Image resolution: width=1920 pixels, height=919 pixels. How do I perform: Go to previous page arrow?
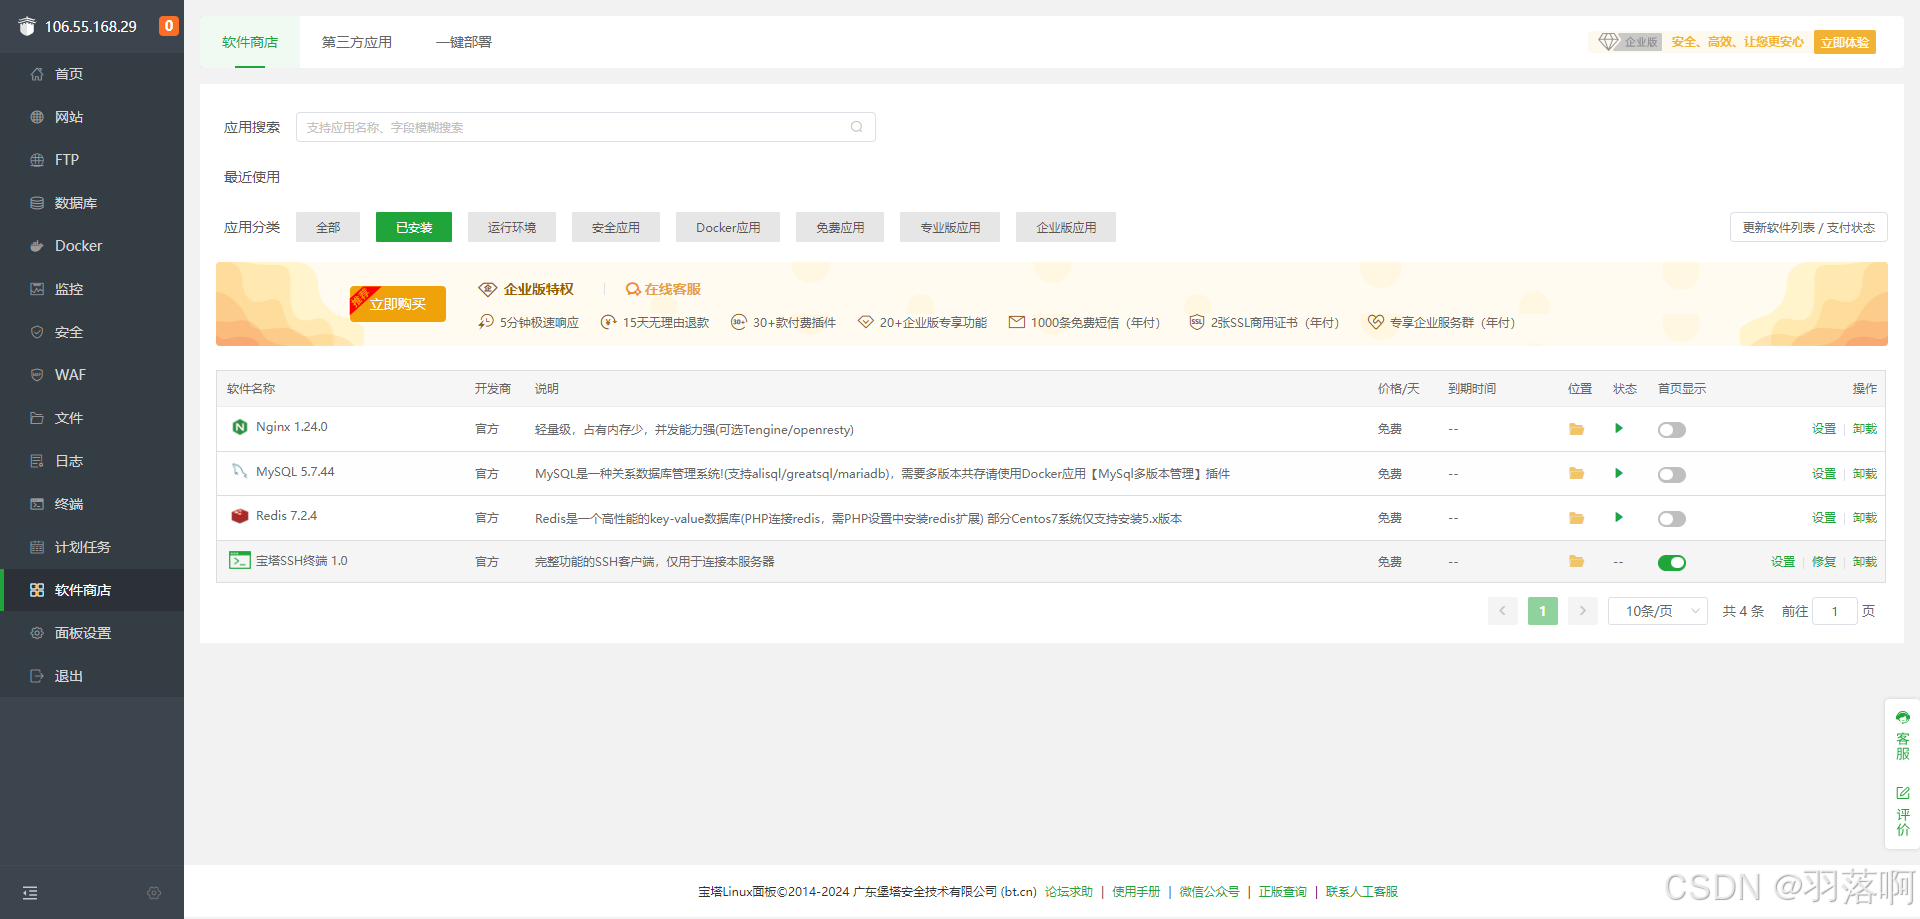pos(1502,611)
